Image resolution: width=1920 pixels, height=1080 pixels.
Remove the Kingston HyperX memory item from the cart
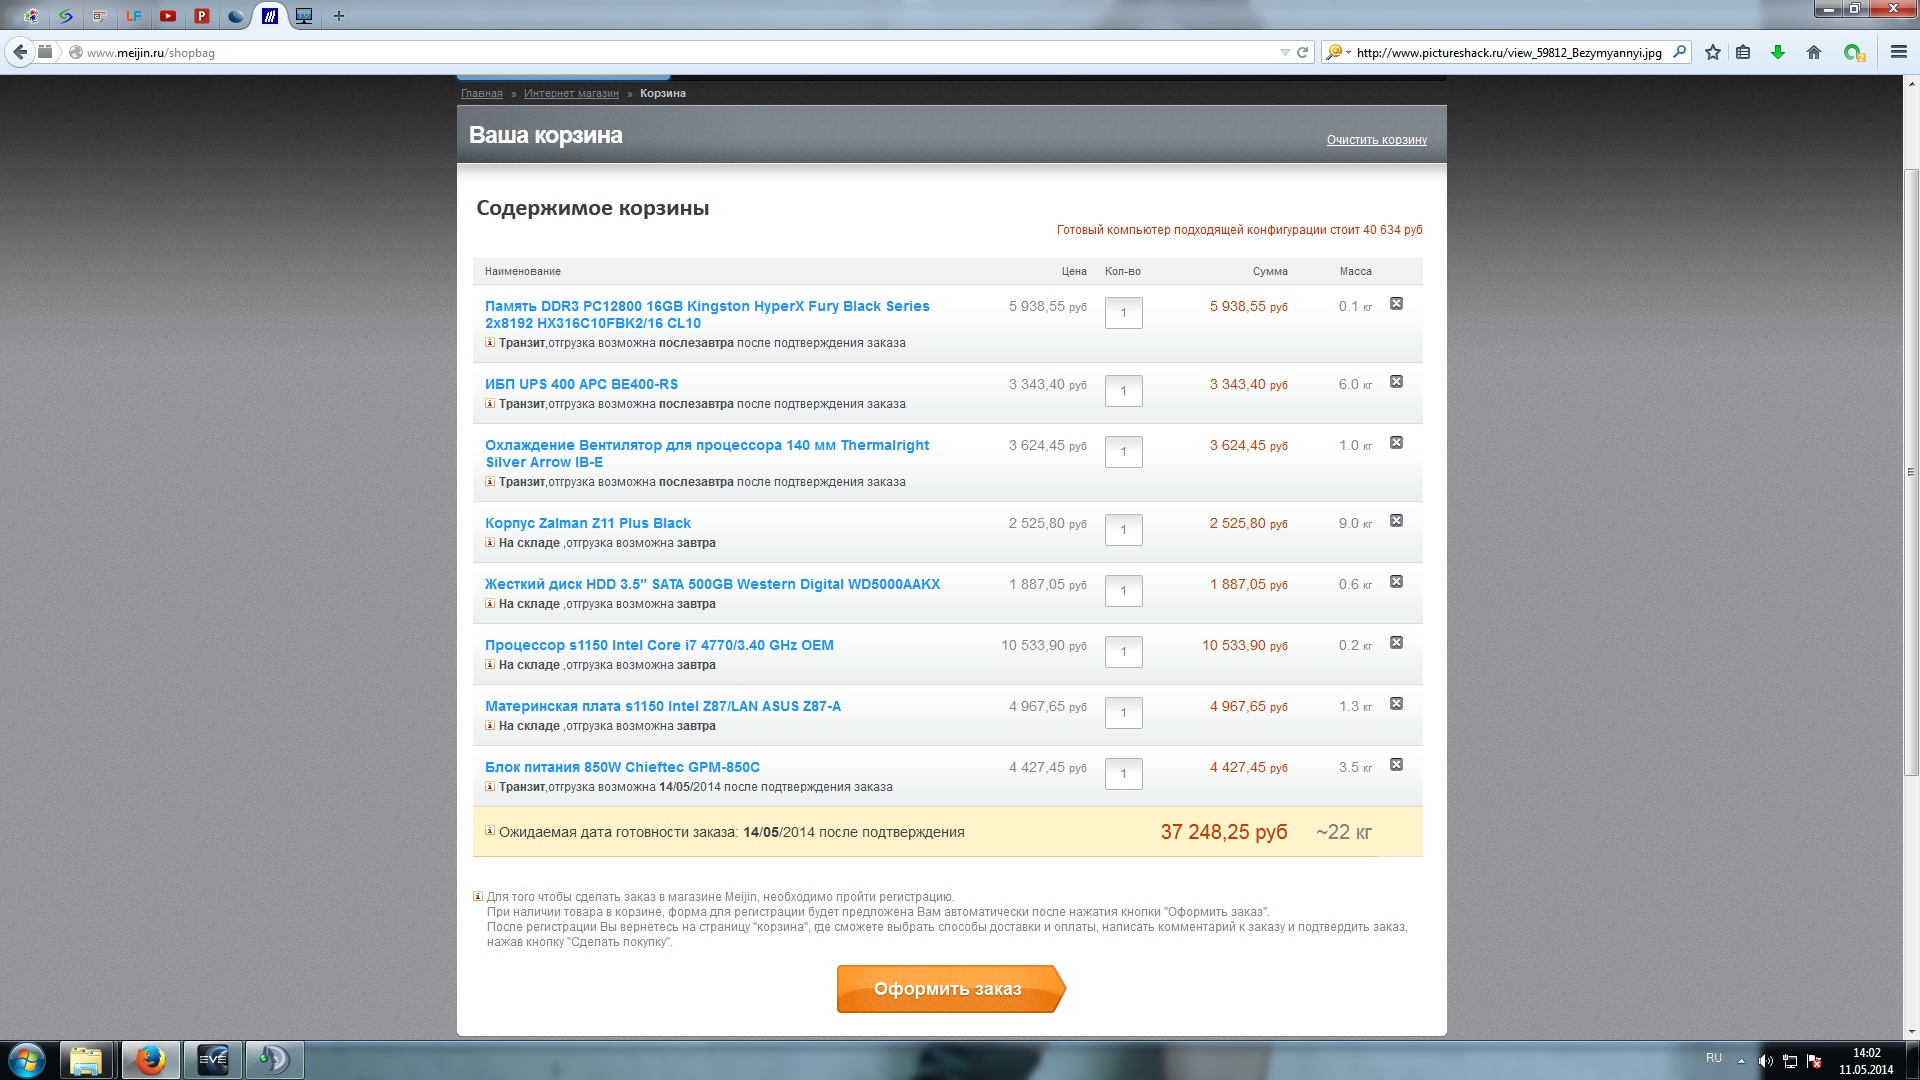[1396, 304]
